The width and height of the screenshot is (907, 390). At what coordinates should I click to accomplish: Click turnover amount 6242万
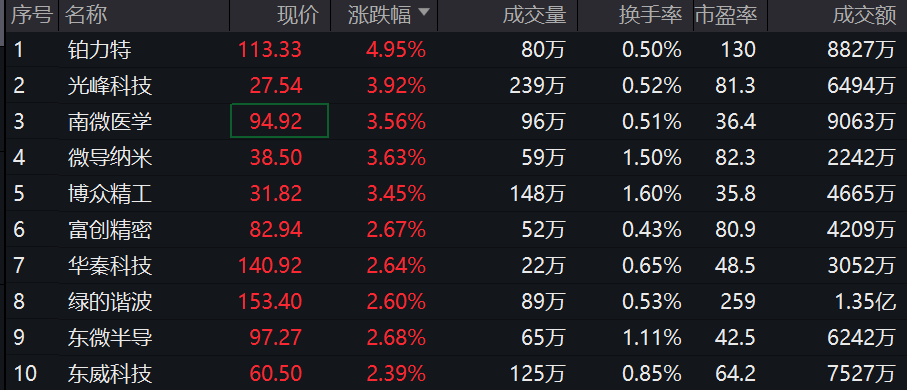[861, 337]
